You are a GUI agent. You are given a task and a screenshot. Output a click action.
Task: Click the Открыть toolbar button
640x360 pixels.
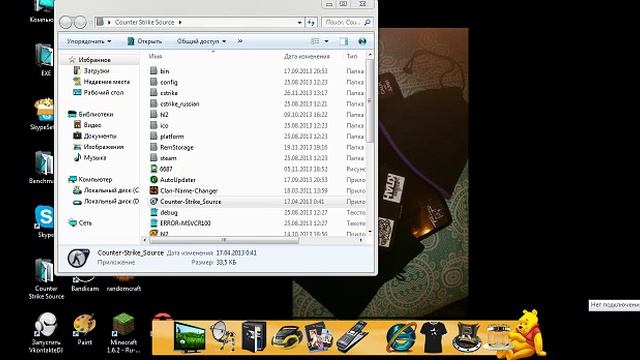coord(144,41)
